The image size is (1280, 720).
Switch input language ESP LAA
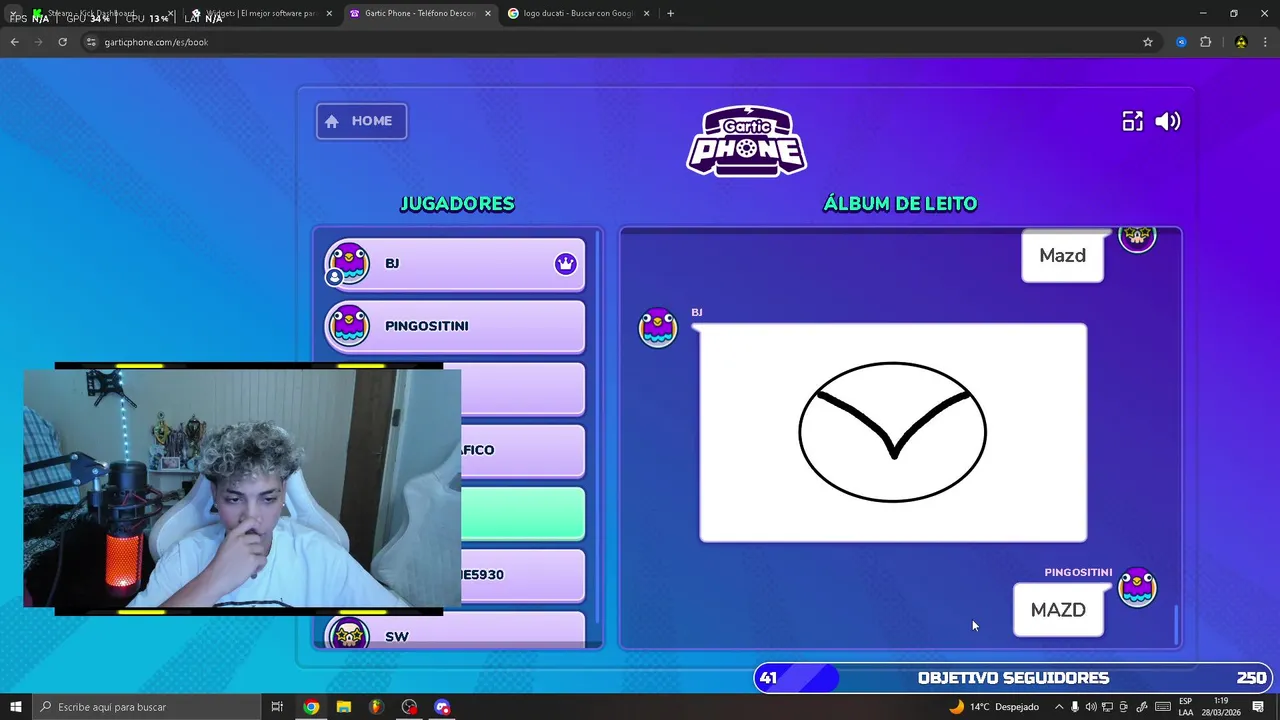click(x=1186, y=707)
